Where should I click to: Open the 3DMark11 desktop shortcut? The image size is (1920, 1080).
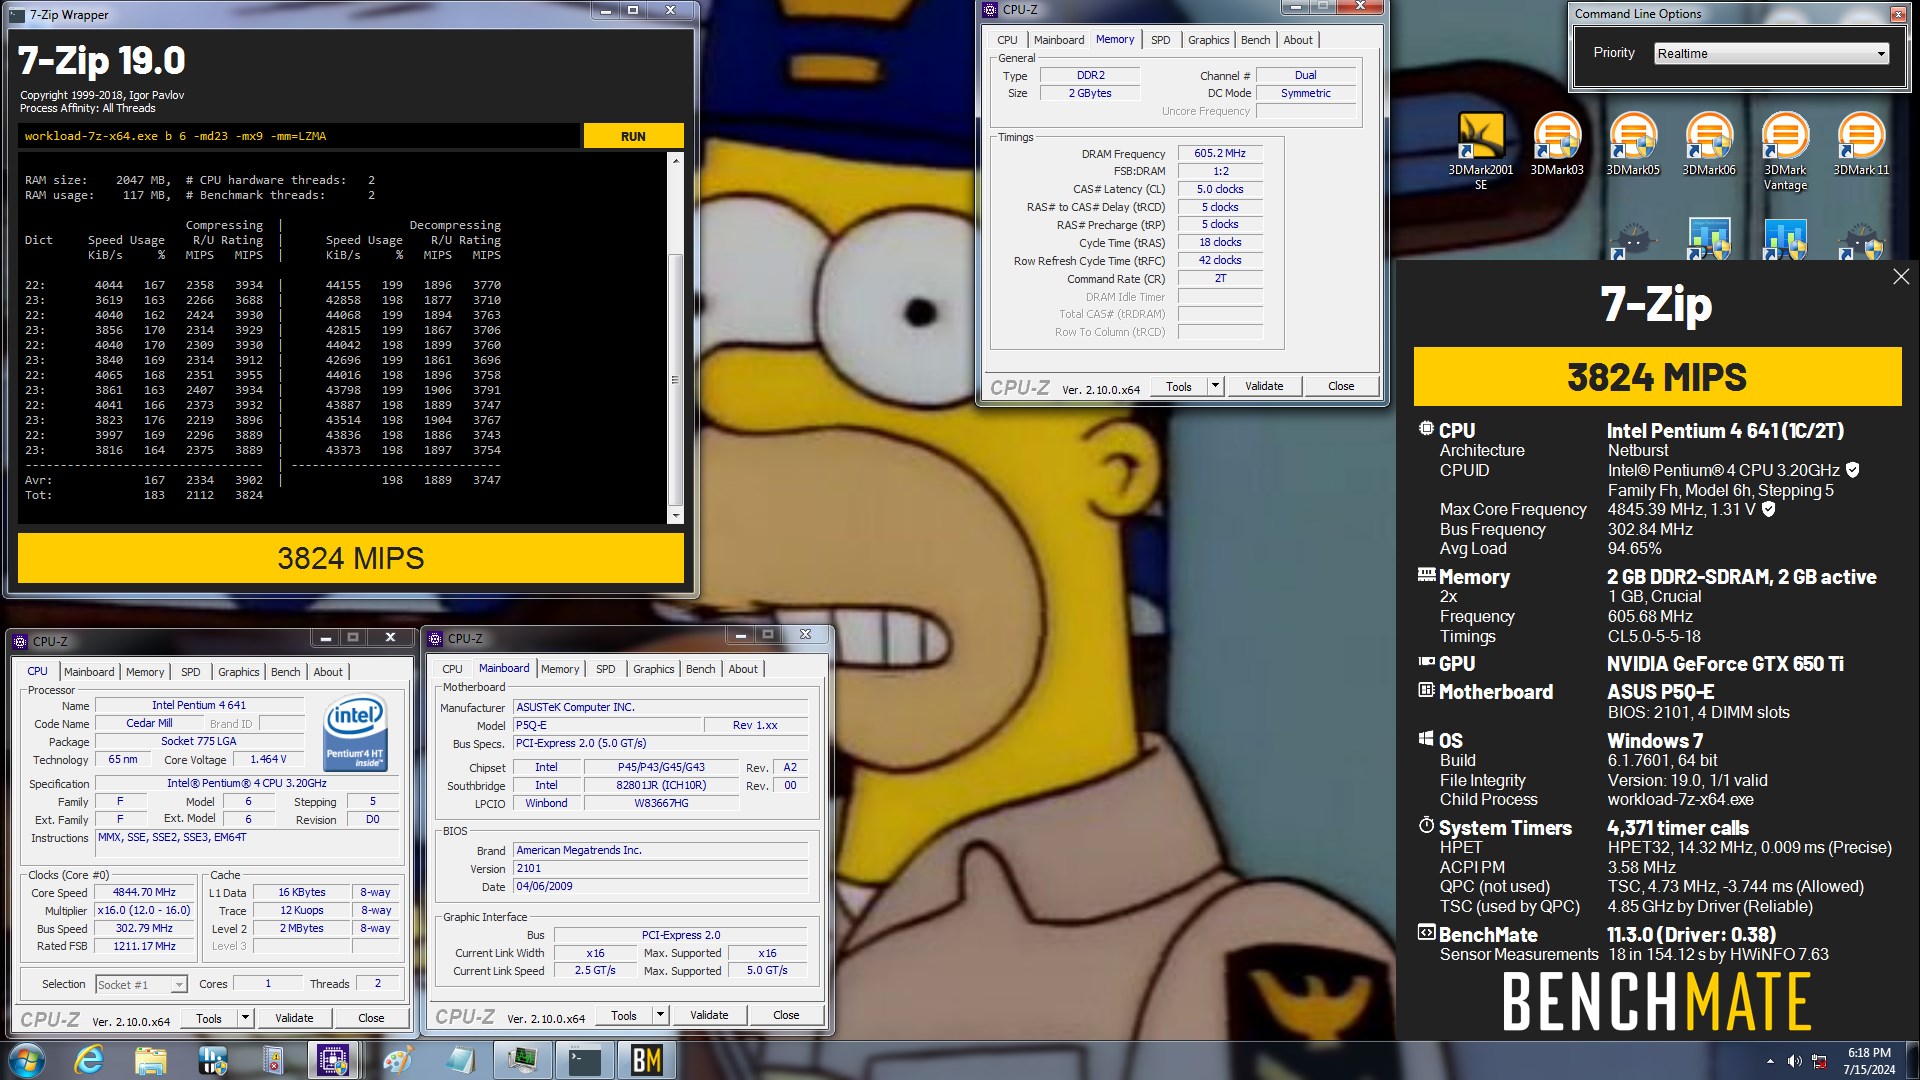(1861, 144)
